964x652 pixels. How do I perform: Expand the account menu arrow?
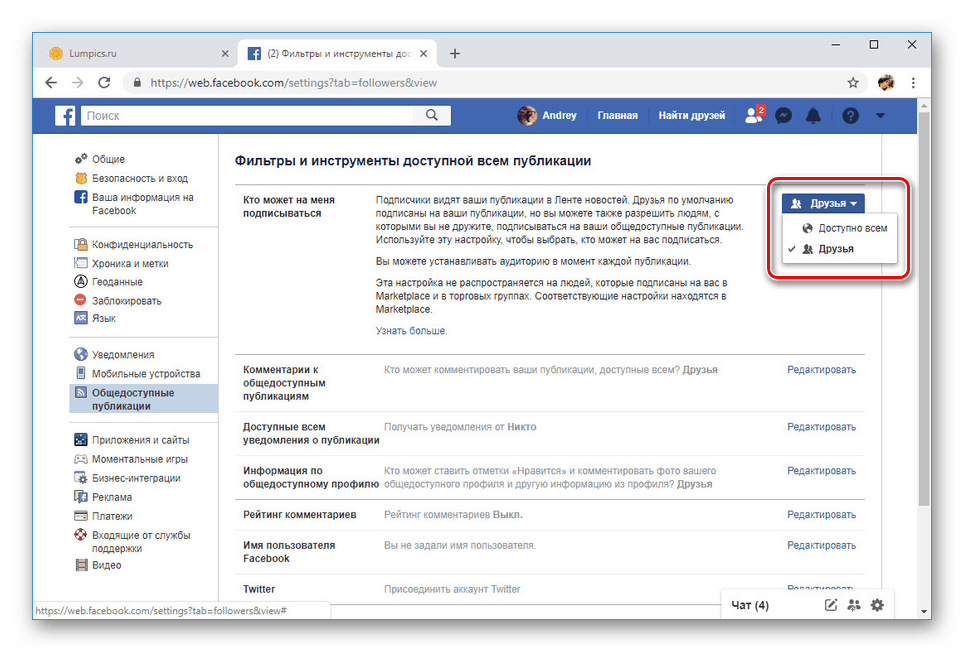tap(880, 116)
